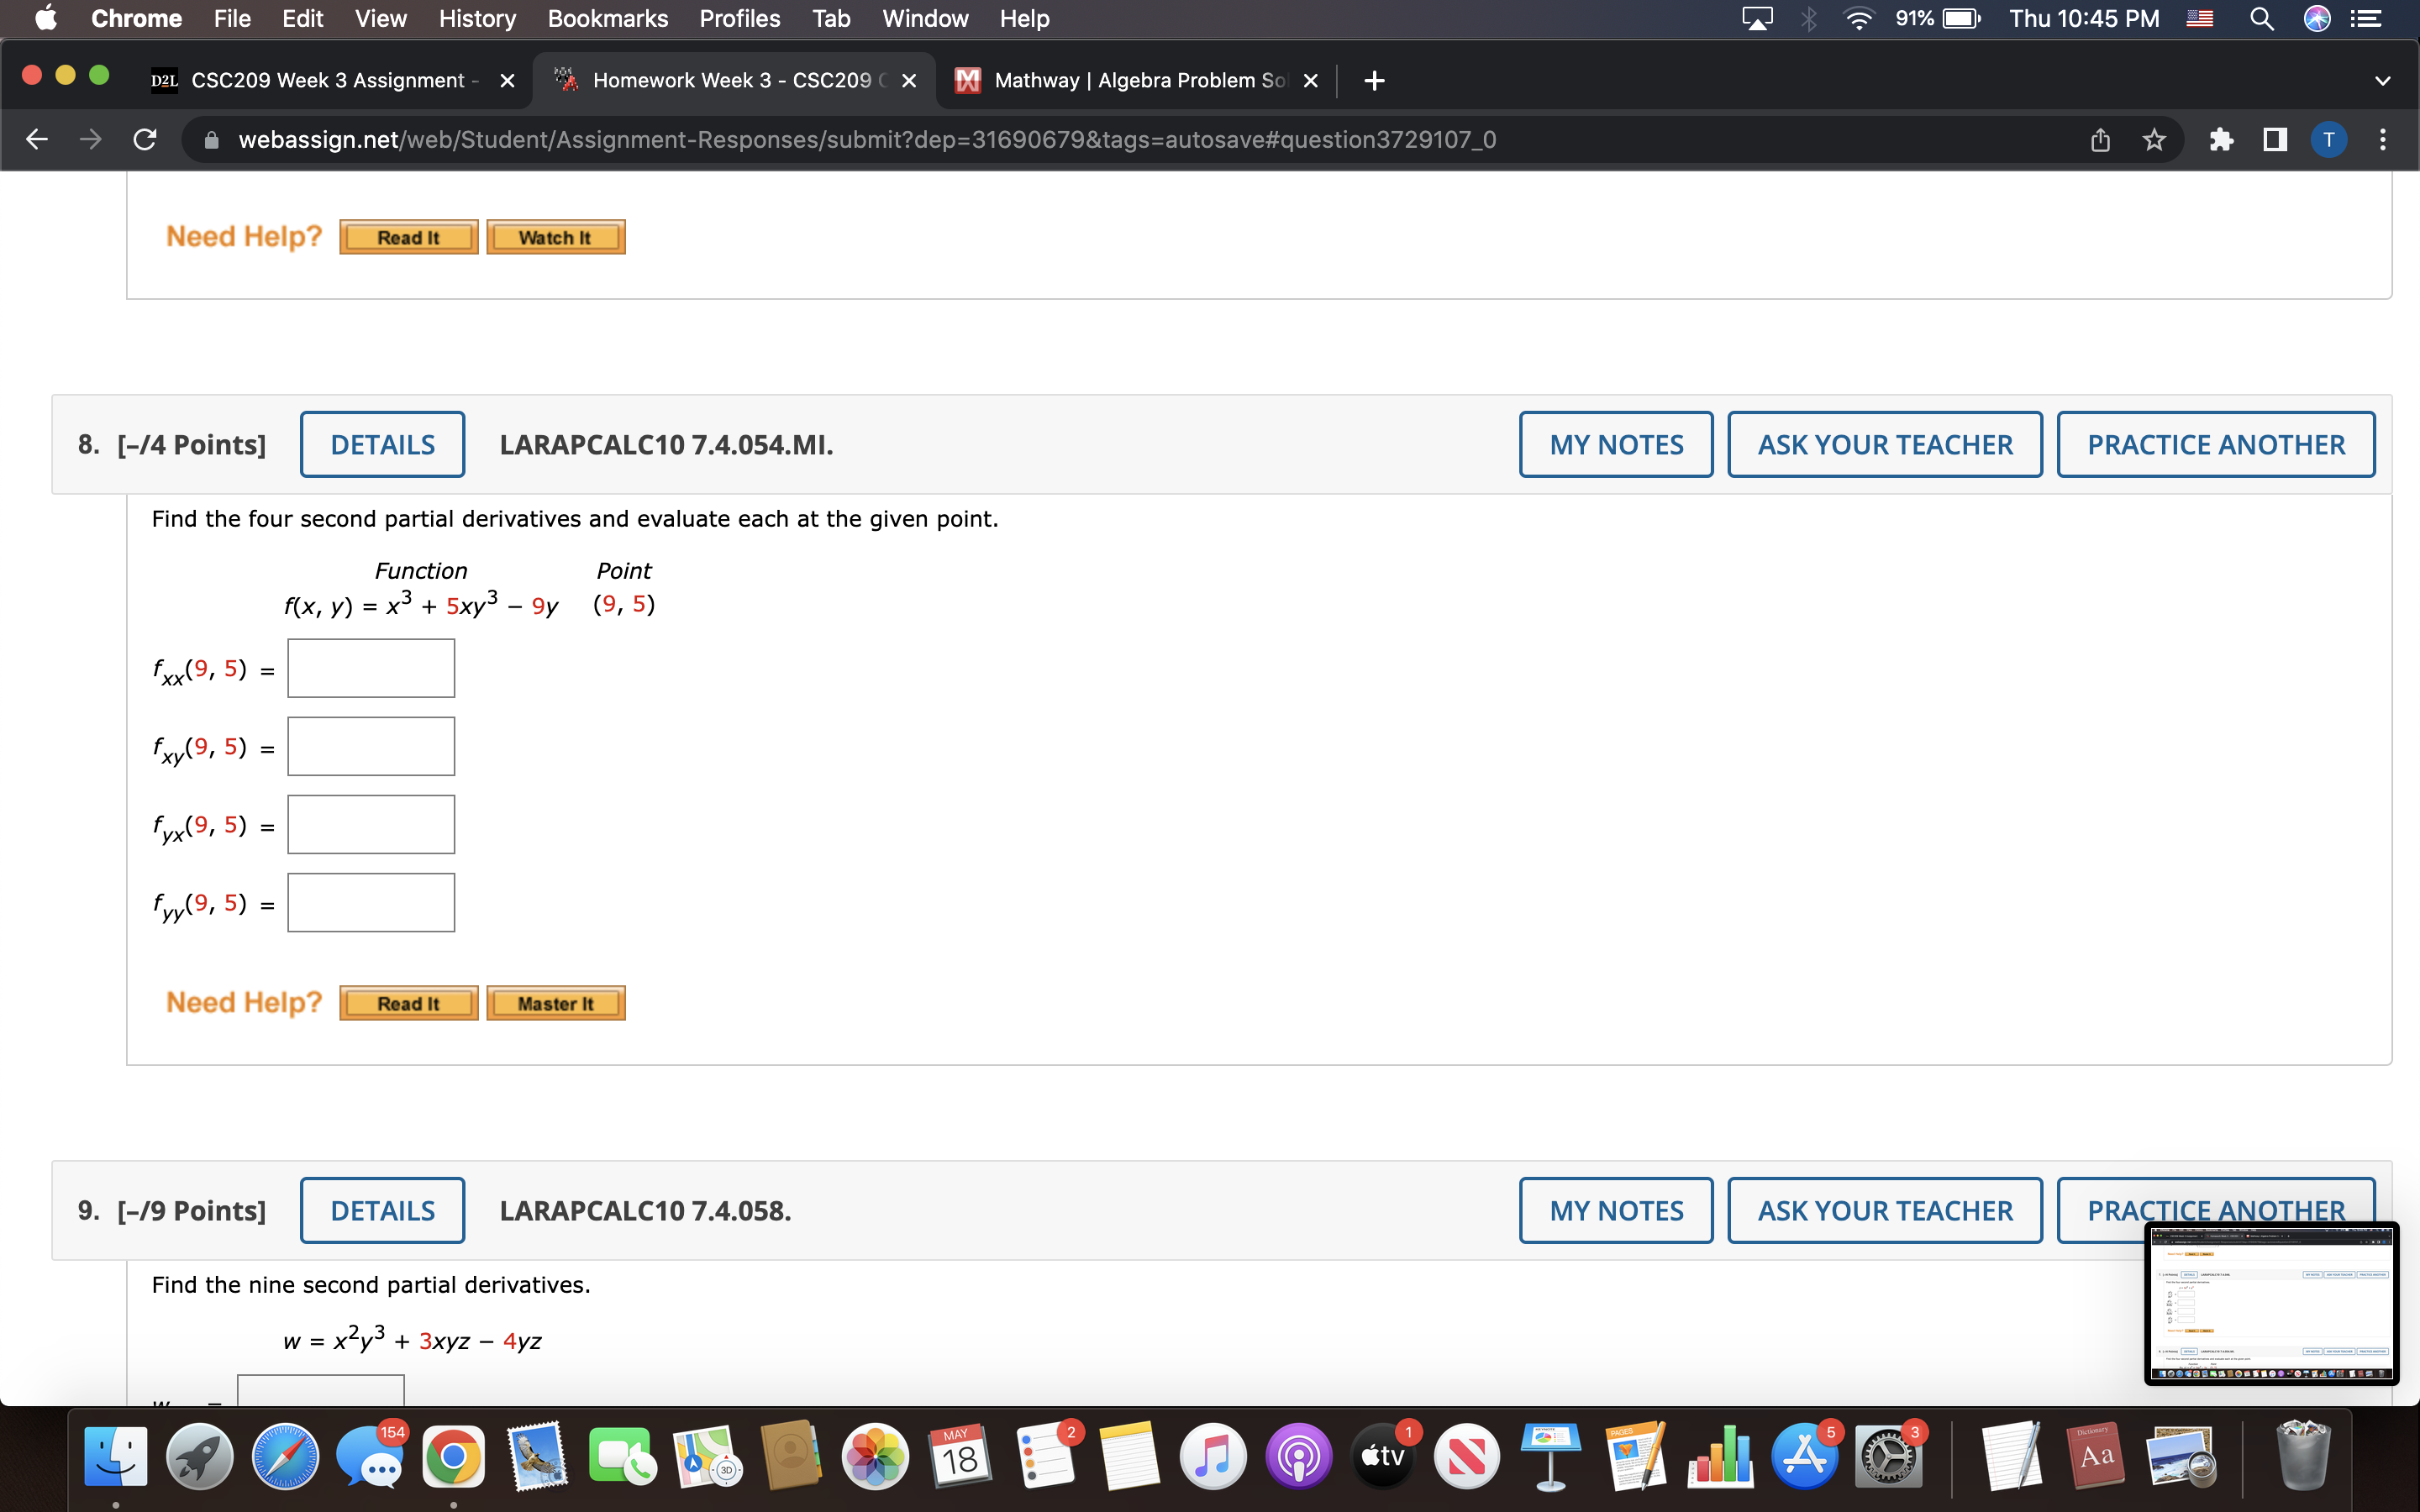
Task: Reload the current WebAssign page
Action: tap(145, 139)
